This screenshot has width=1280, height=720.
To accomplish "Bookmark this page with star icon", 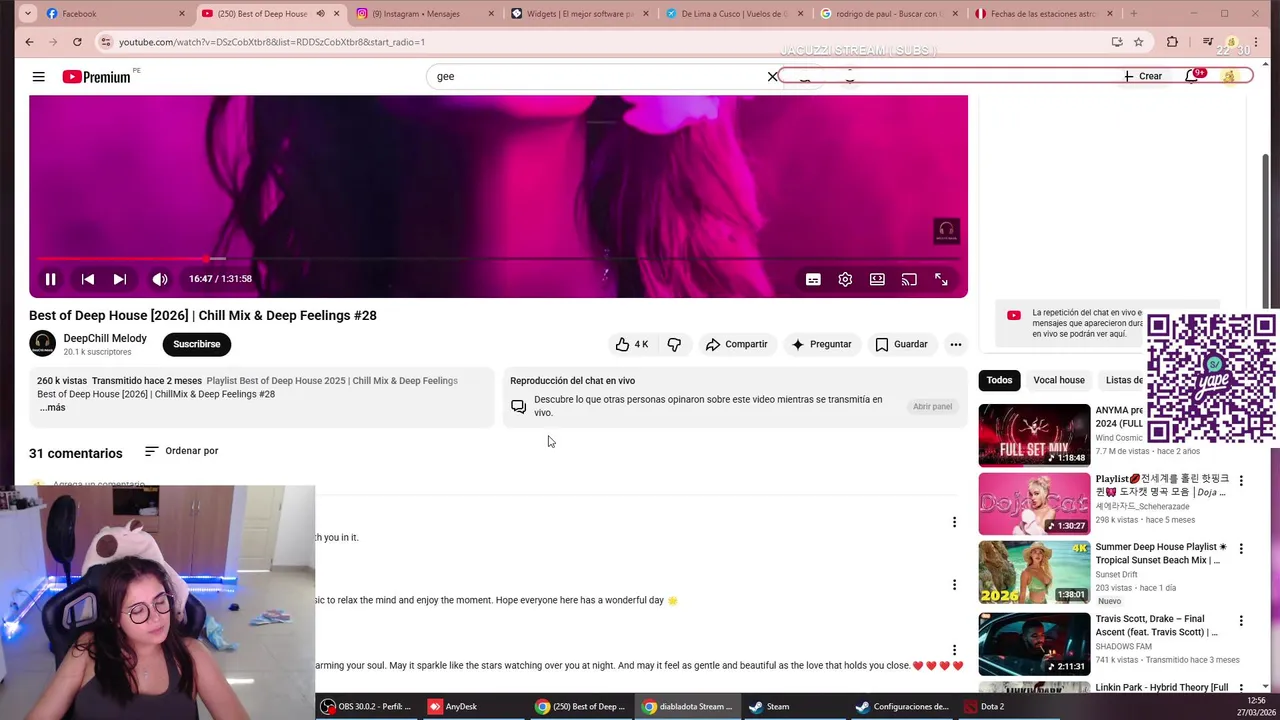I will 1138,42.
